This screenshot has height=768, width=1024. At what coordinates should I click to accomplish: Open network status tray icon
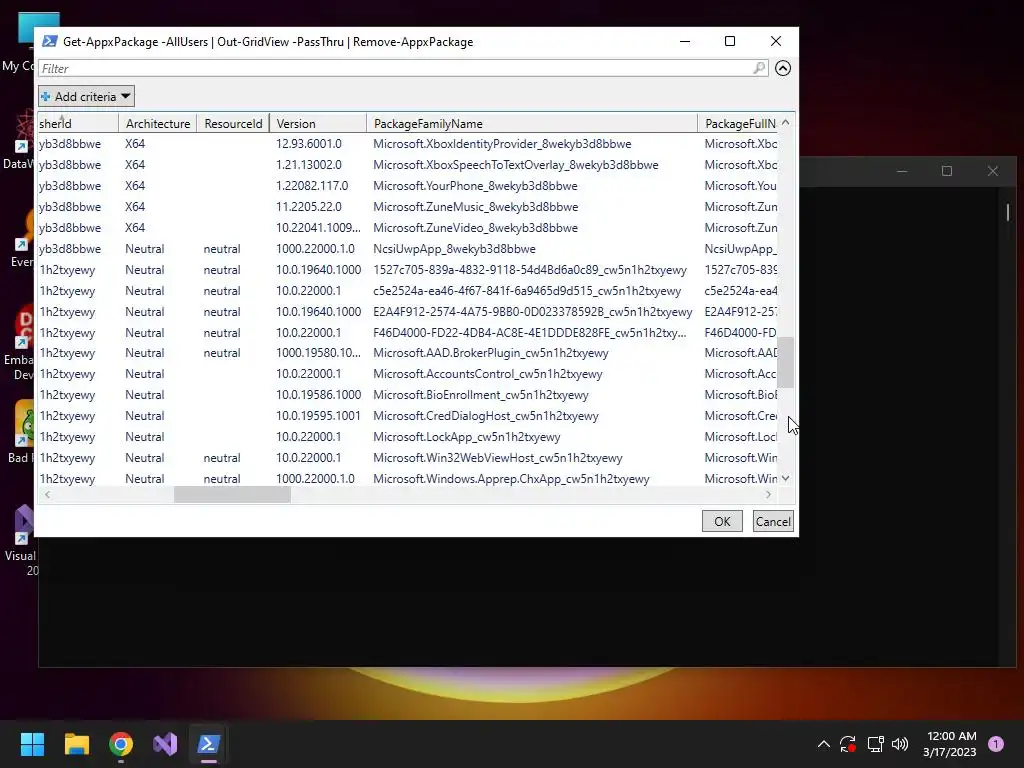(875, 744)
